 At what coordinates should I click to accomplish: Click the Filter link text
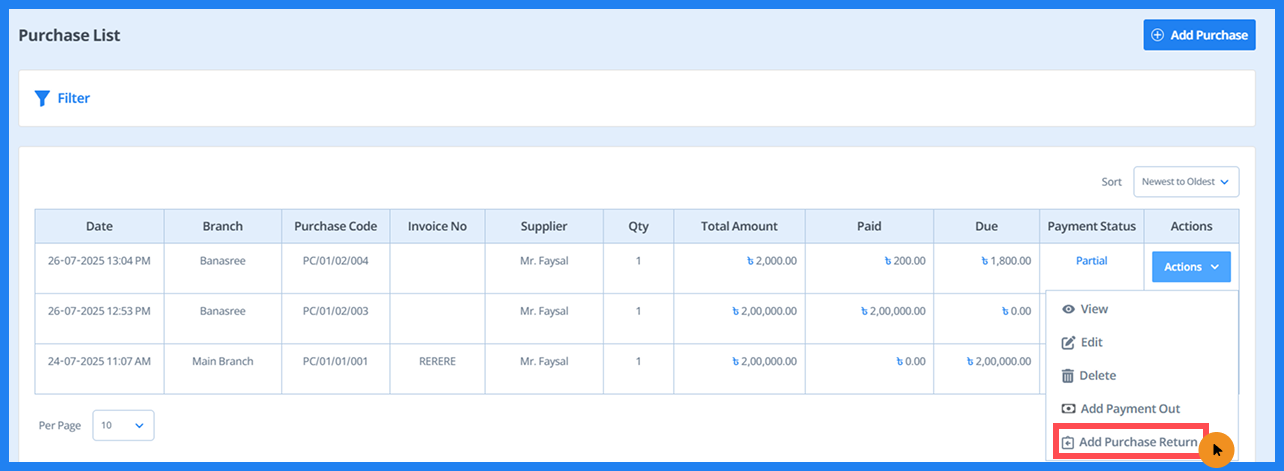tap(74, 98)
